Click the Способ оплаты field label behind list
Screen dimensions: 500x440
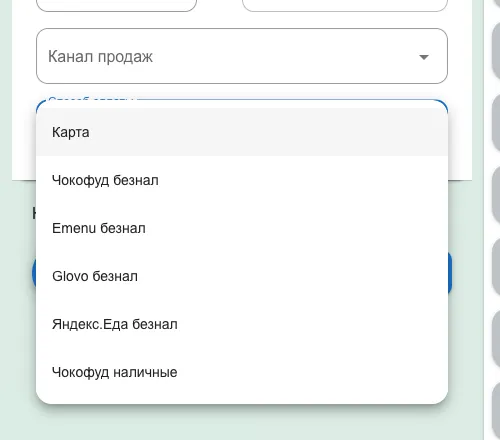click(x=91, y=99)
